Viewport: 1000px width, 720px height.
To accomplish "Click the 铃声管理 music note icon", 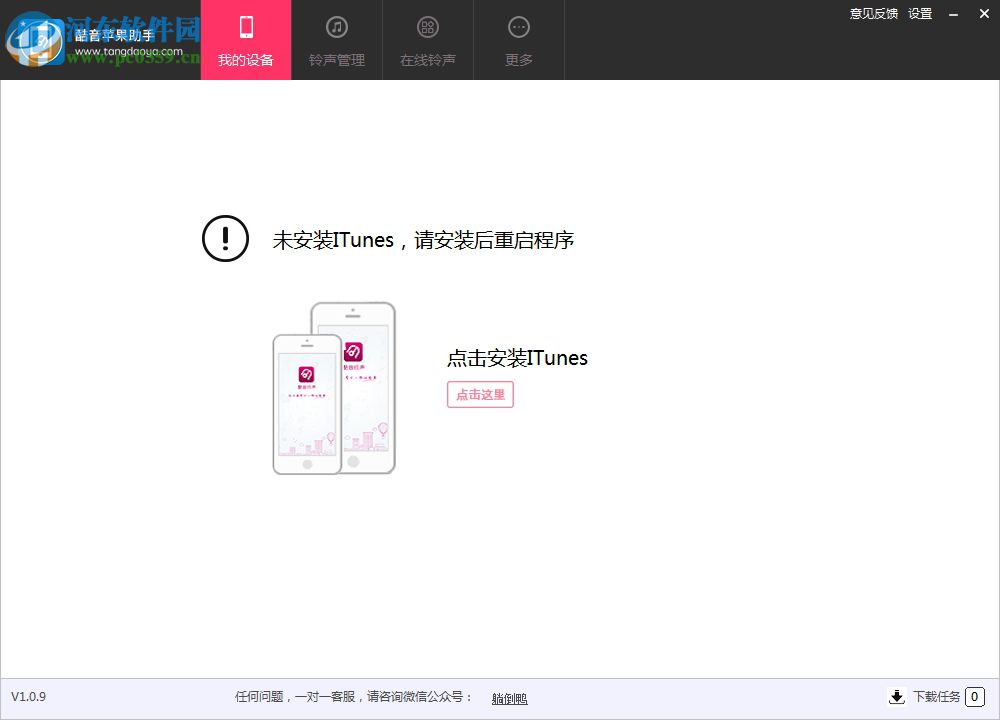I will click(336, 25).
